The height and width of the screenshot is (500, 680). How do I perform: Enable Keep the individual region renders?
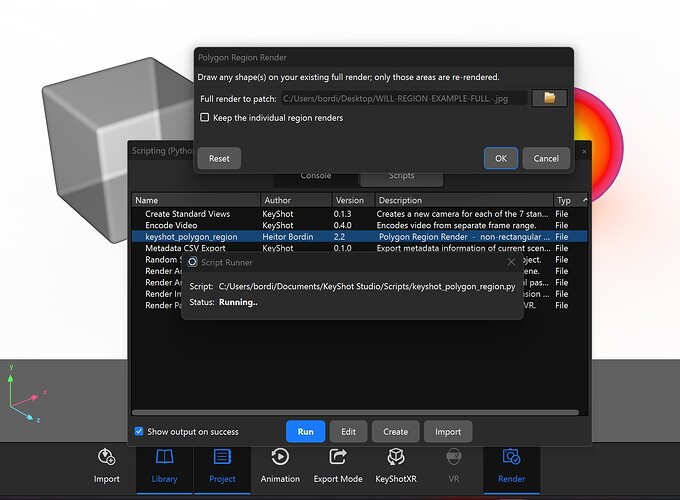(204, 118)
